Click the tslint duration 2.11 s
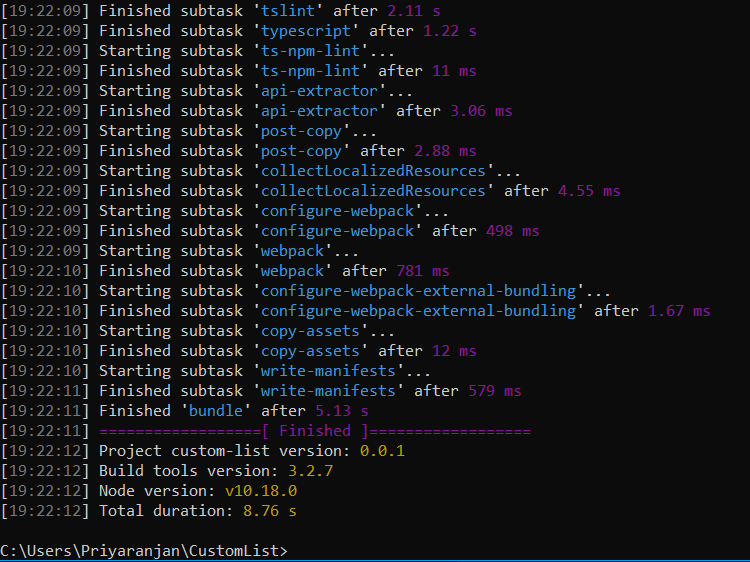Screen dimensions: 750x562 [x=414, y=11]
